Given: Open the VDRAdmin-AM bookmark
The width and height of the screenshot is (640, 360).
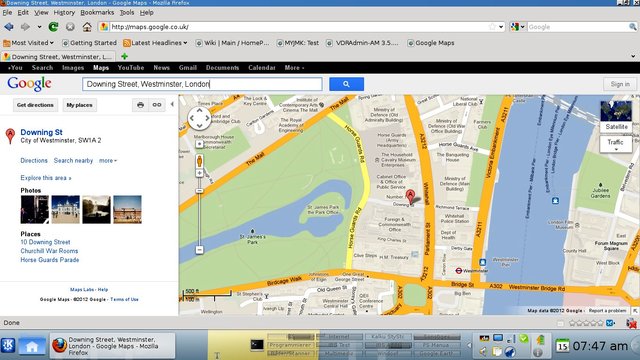Looking at the screenshot, I should pos(362,43).
